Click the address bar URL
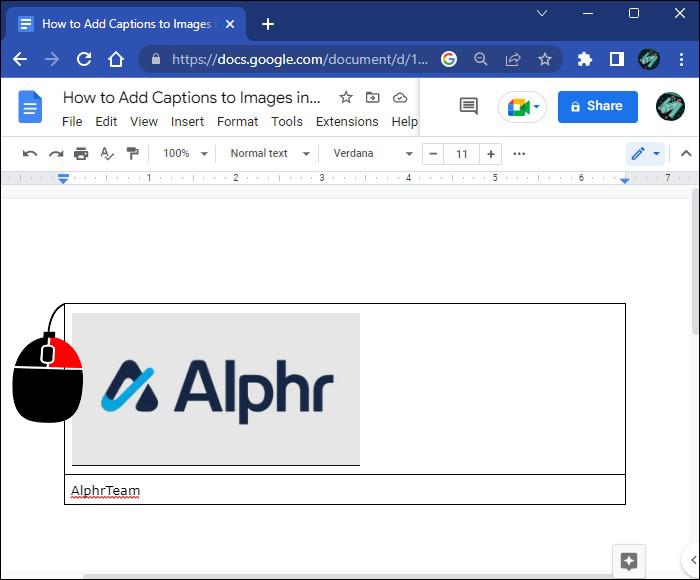The width and height of the screenshot is (700, 580). pos(300,59)
